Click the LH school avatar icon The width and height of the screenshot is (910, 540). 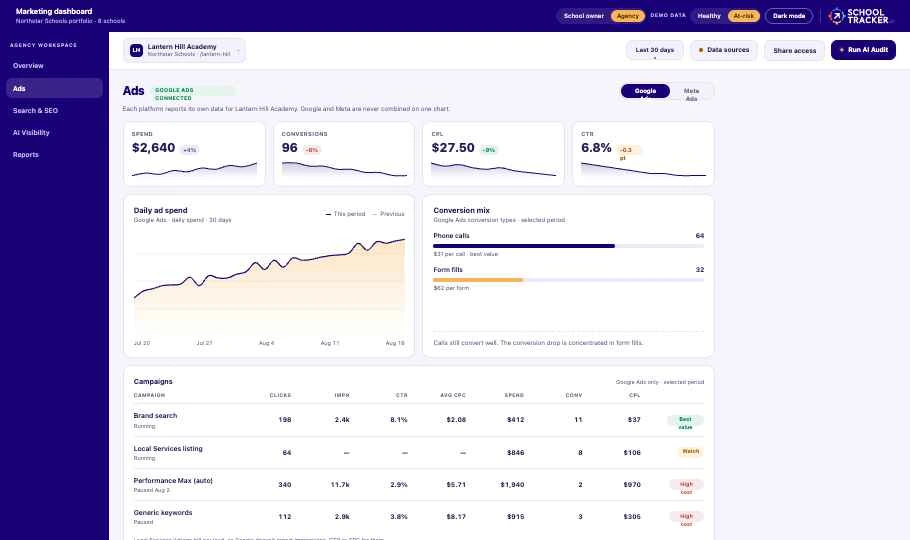(x=136, y=51)
